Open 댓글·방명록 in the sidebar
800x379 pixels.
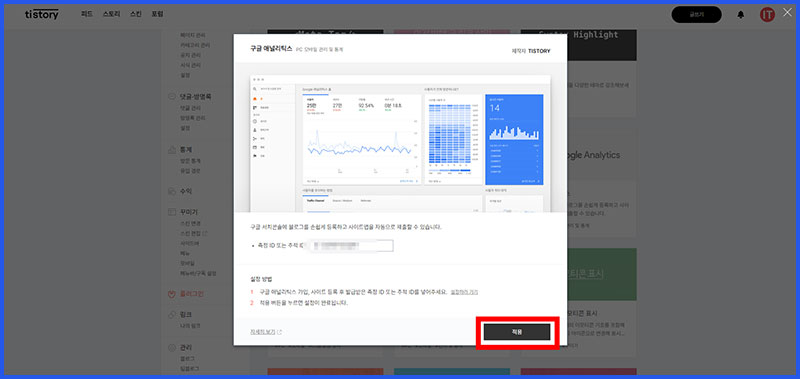pyautogui.click(x=196, y=96)
